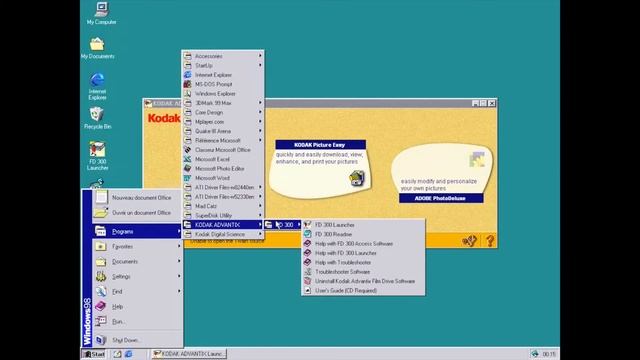
Task: Click the Start button on taskbar
Action: [x=94, y=354]
